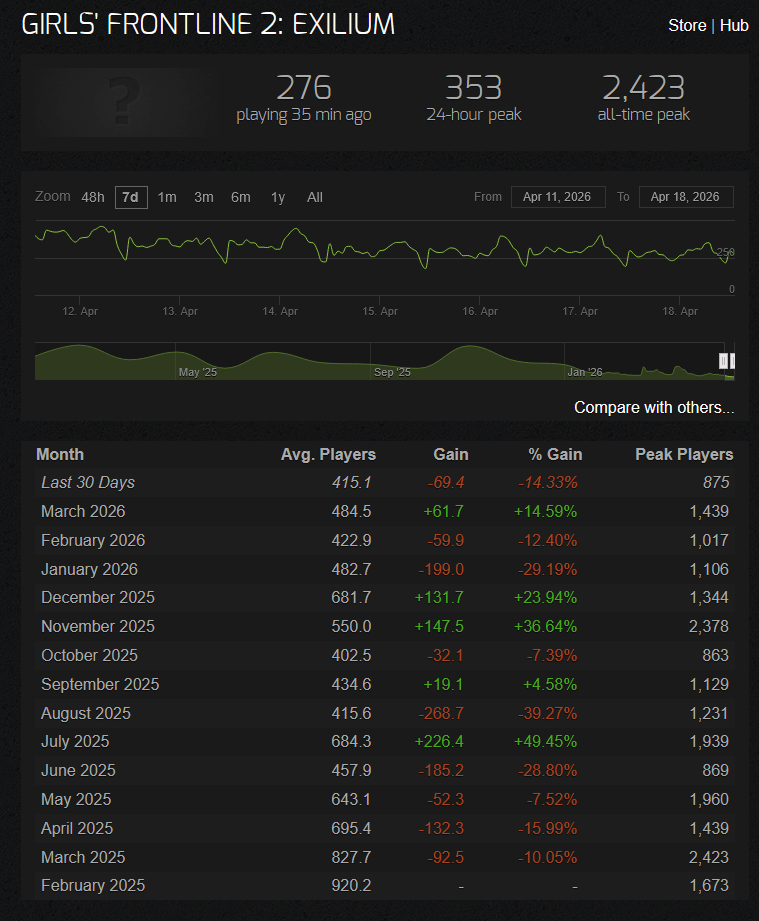This screenshot has width=759, height=921.
Task: Click the +36.64% gain value
Action: coord(545,626)
